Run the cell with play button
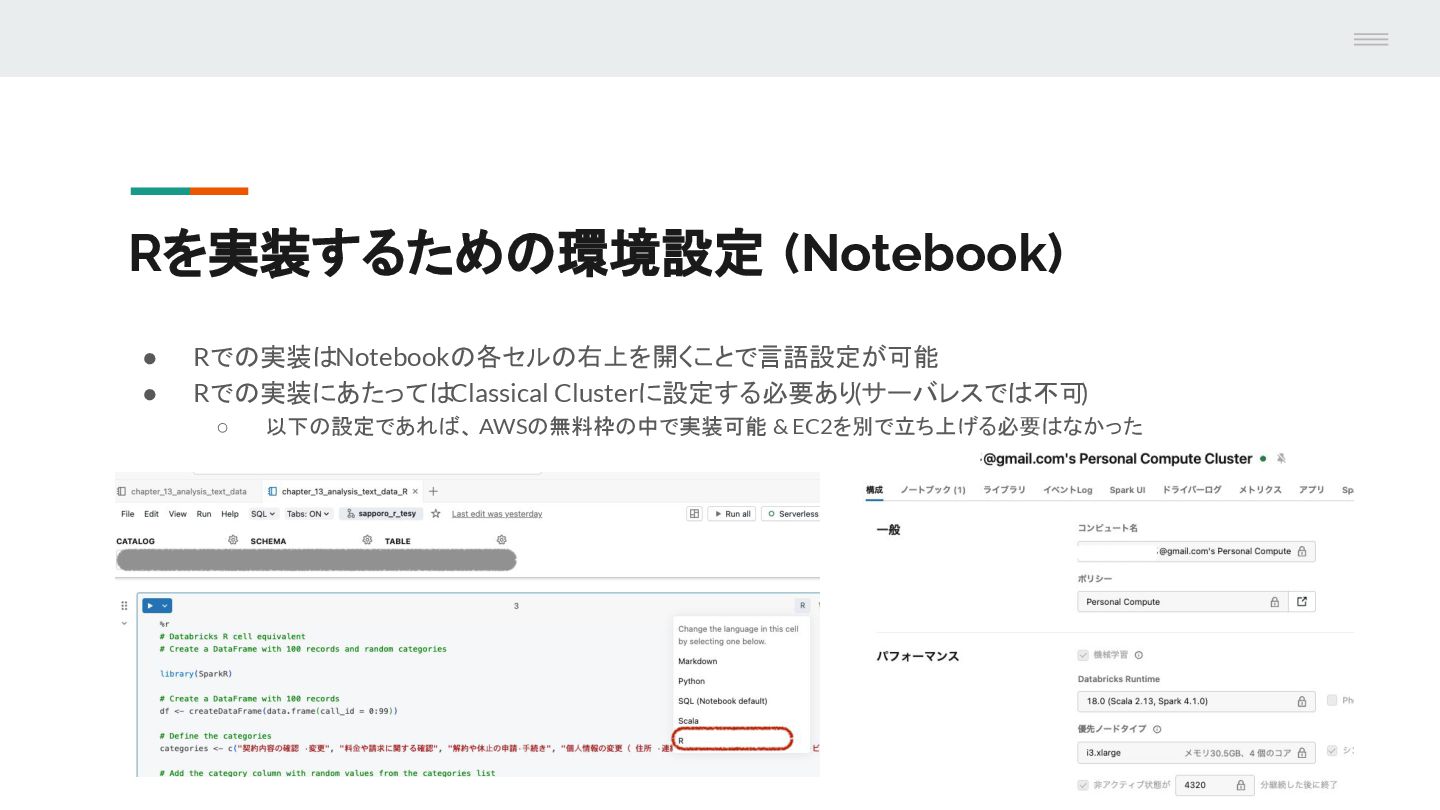This screenshot has height=810, width=1440. coord(150,606)
